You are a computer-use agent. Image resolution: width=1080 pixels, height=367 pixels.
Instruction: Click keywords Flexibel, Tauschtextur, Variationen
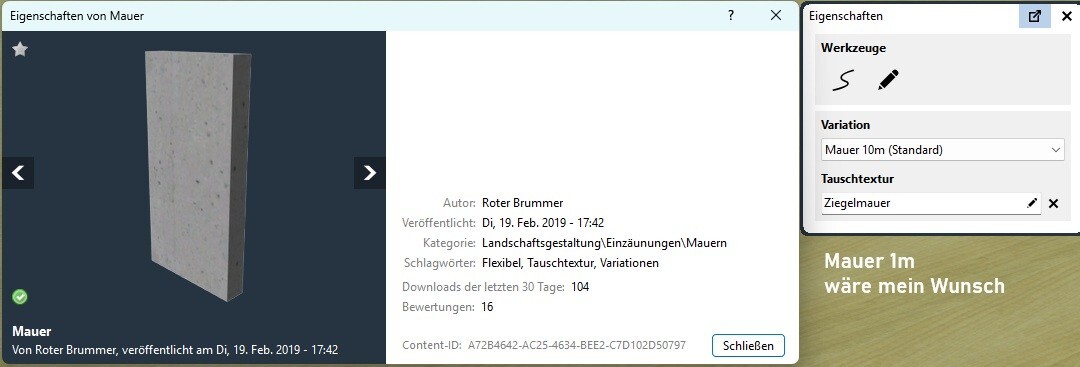coord(570,263)
